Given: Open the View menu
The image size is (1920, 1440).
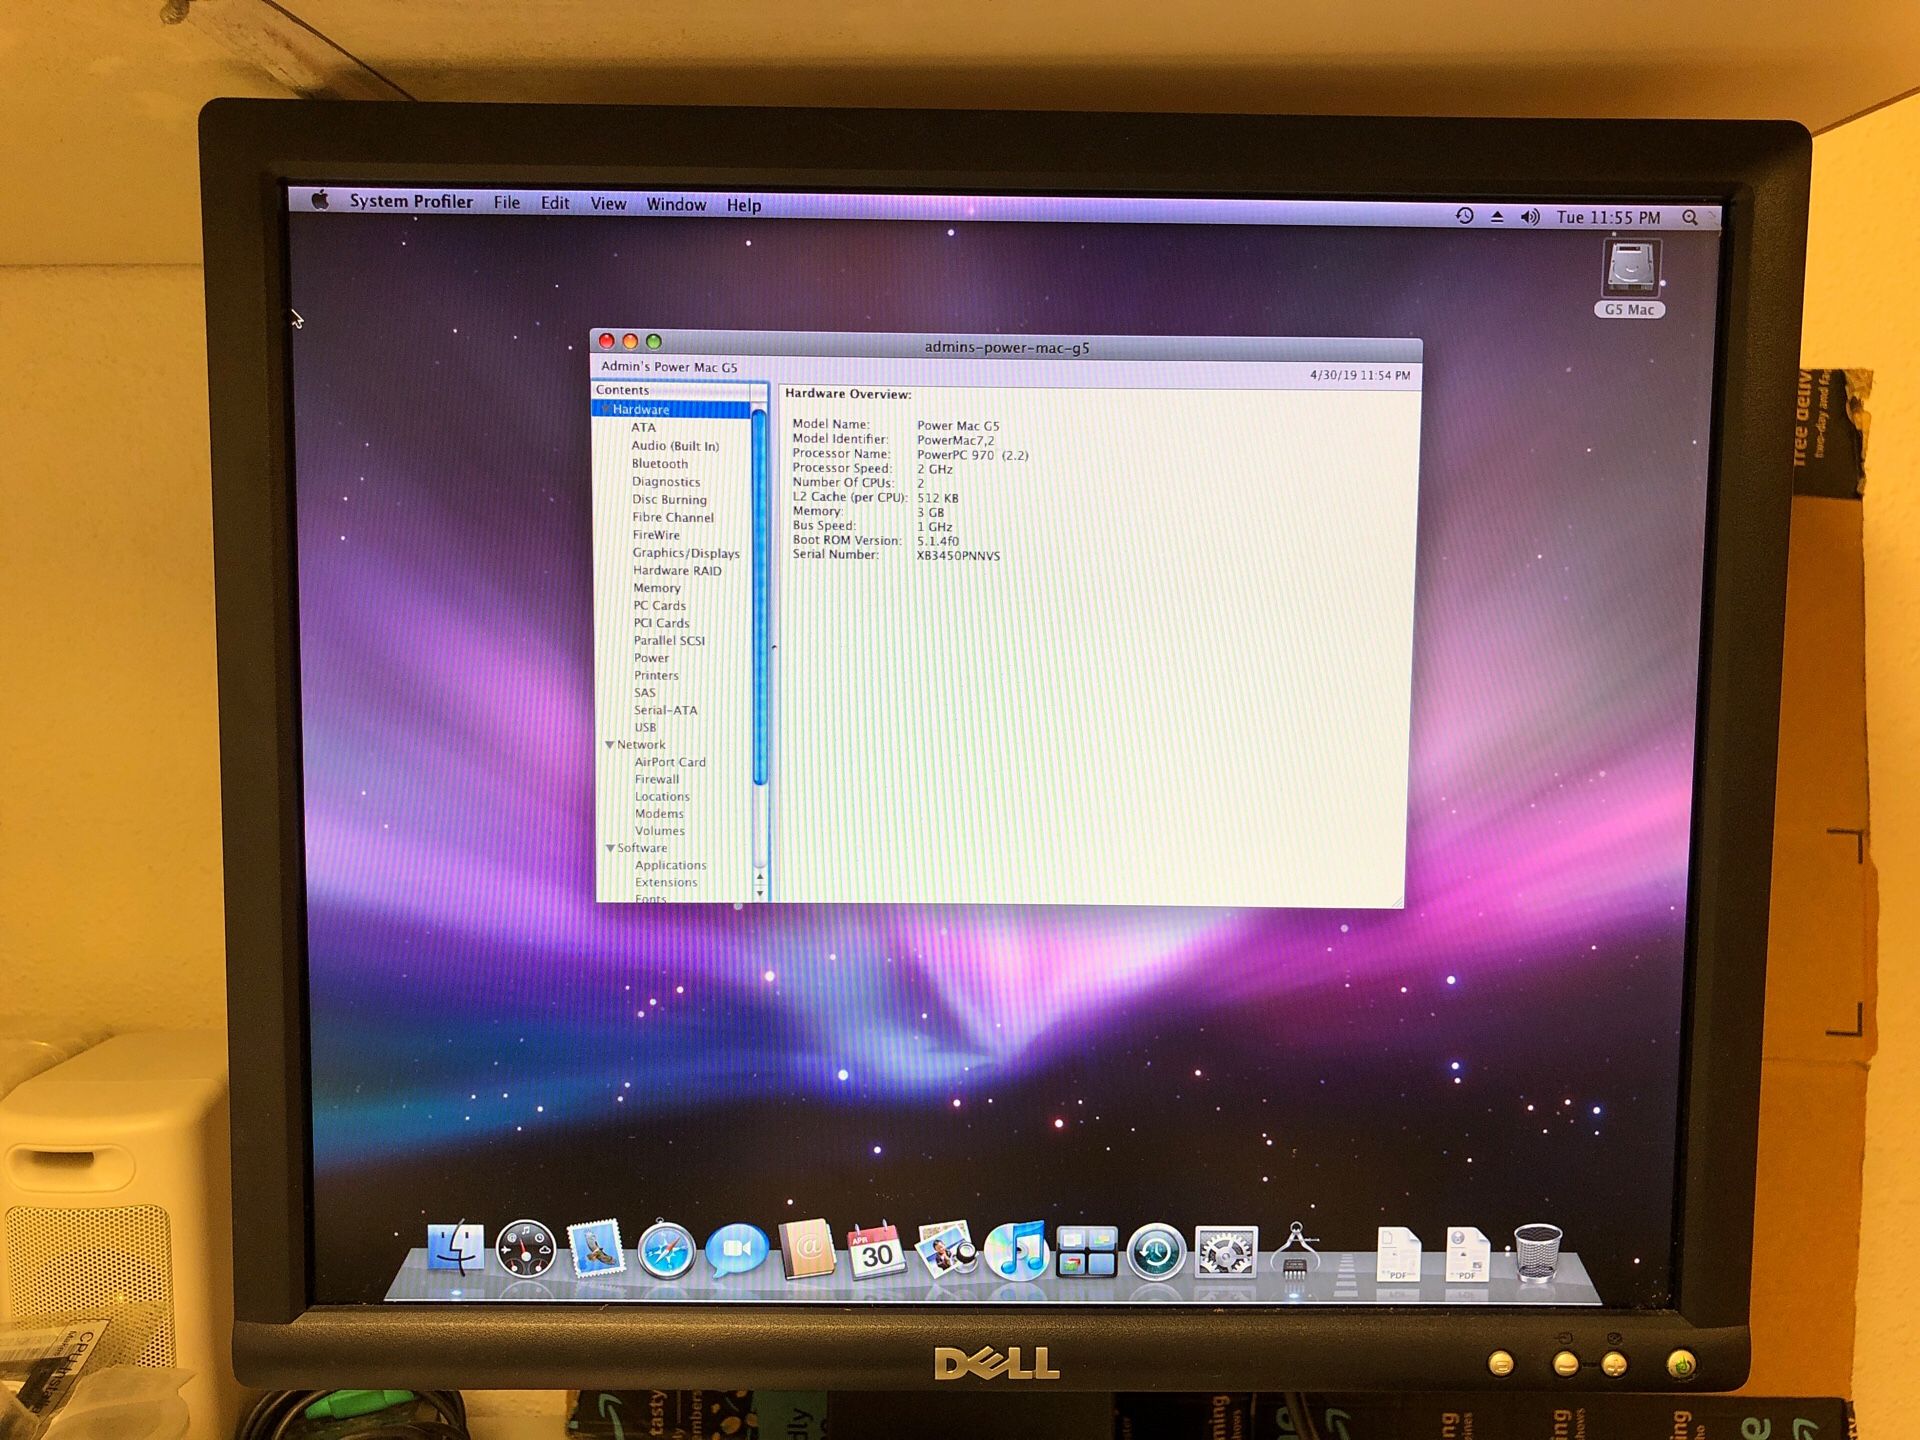Looking at the screenshot, I should [608, 204].
